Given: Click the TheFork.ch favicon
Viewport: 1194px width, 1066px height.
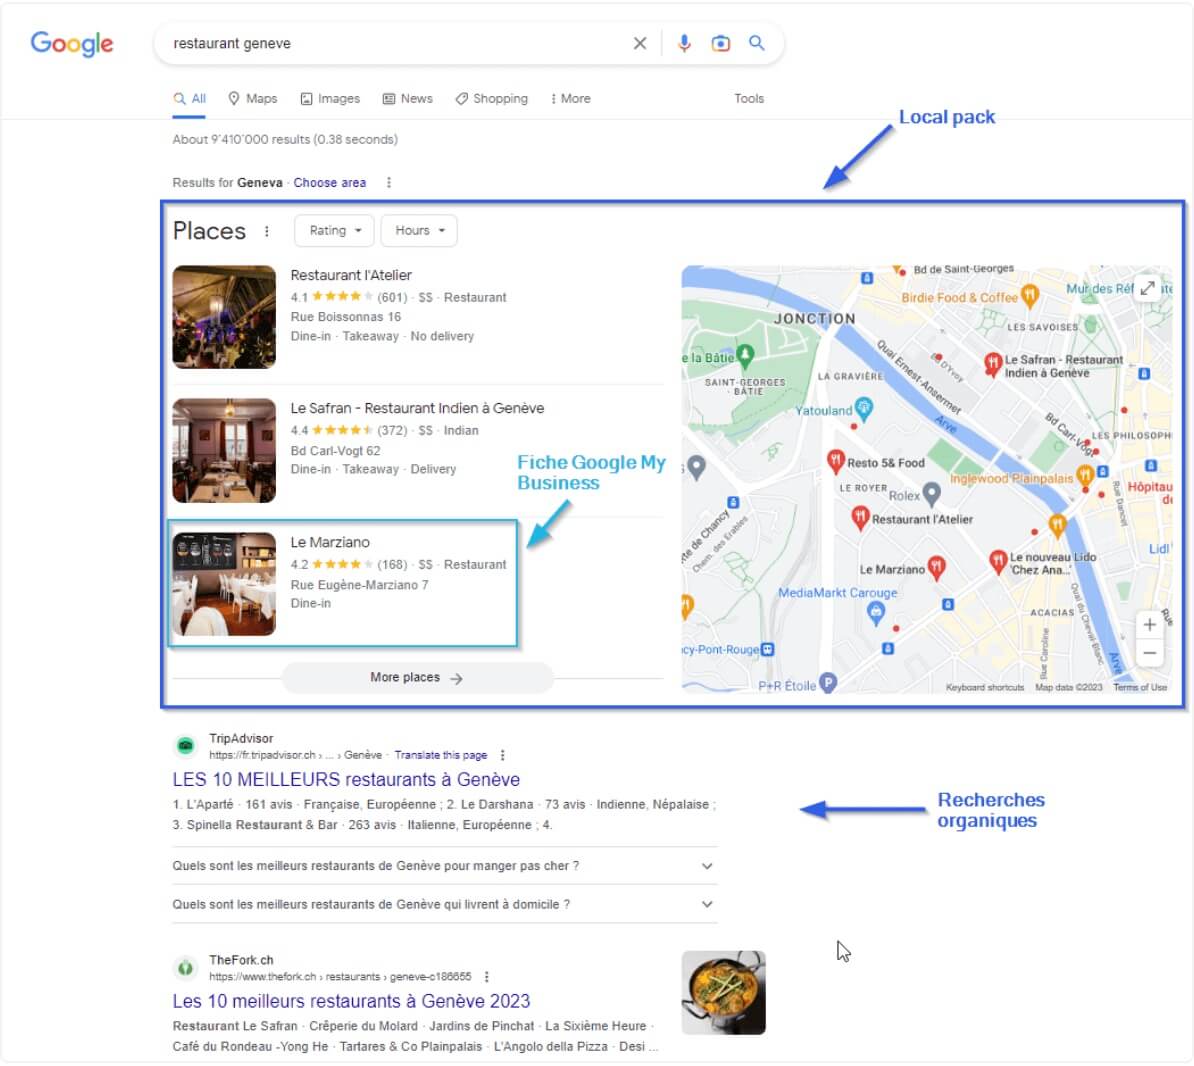Looking at the screenshot, I should click(185, 968).
